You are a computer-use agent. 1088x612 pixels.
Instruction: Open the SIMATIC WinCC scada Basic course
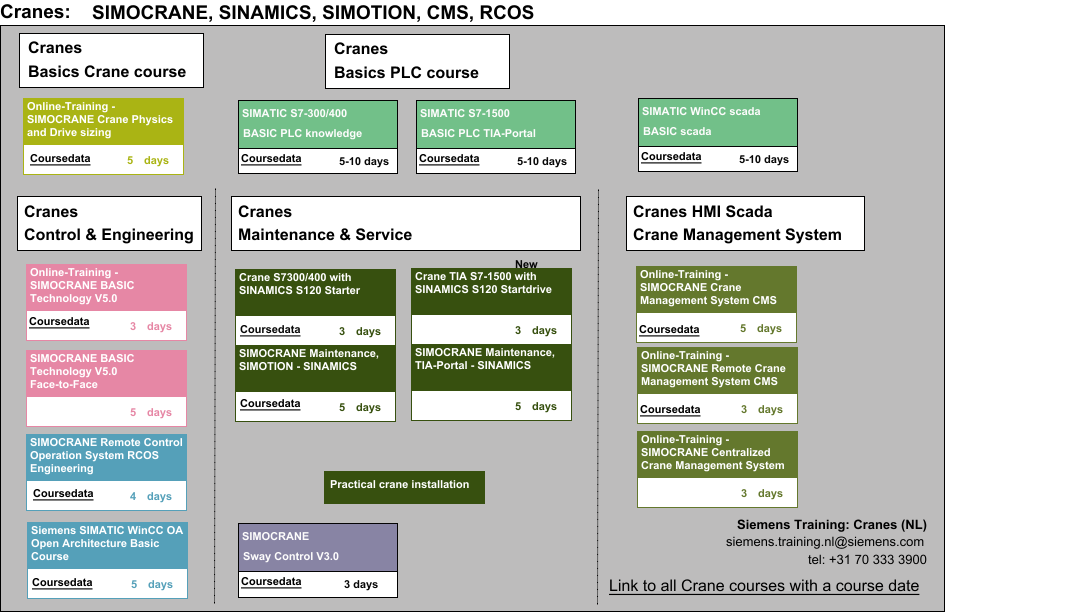(x=717, y=121)
